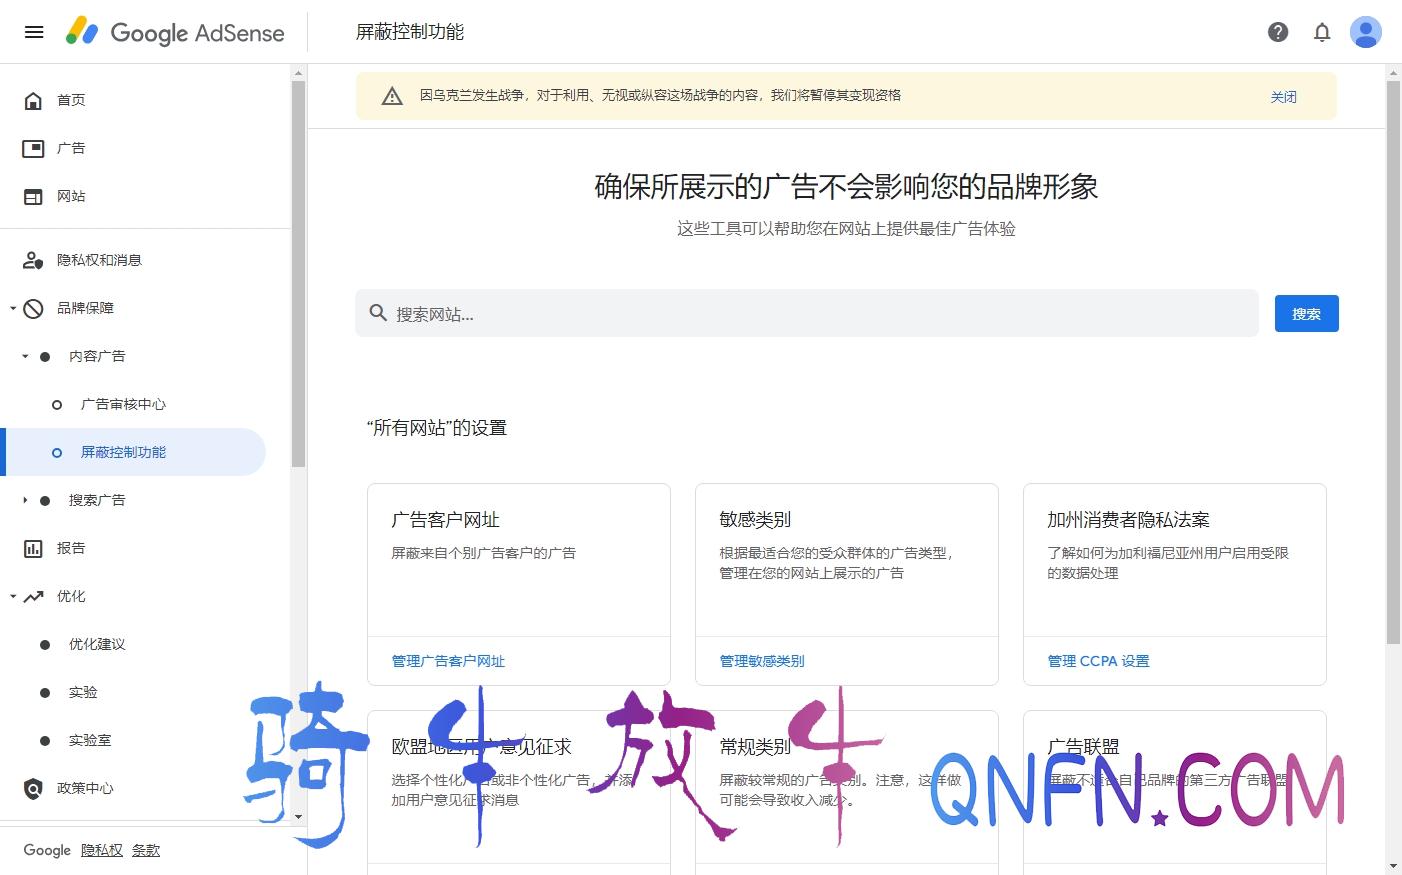This screenshot has height=875, width=1402.
Task: Open the notifications bell
Action: click(1322, 32)
